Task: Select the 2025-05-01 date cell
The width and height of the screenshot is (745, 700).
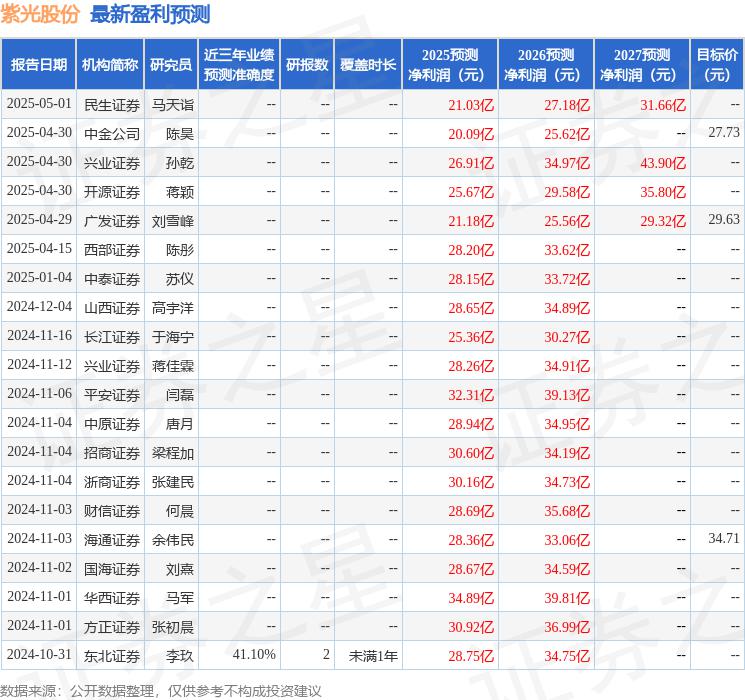Action: coord(39,104)
